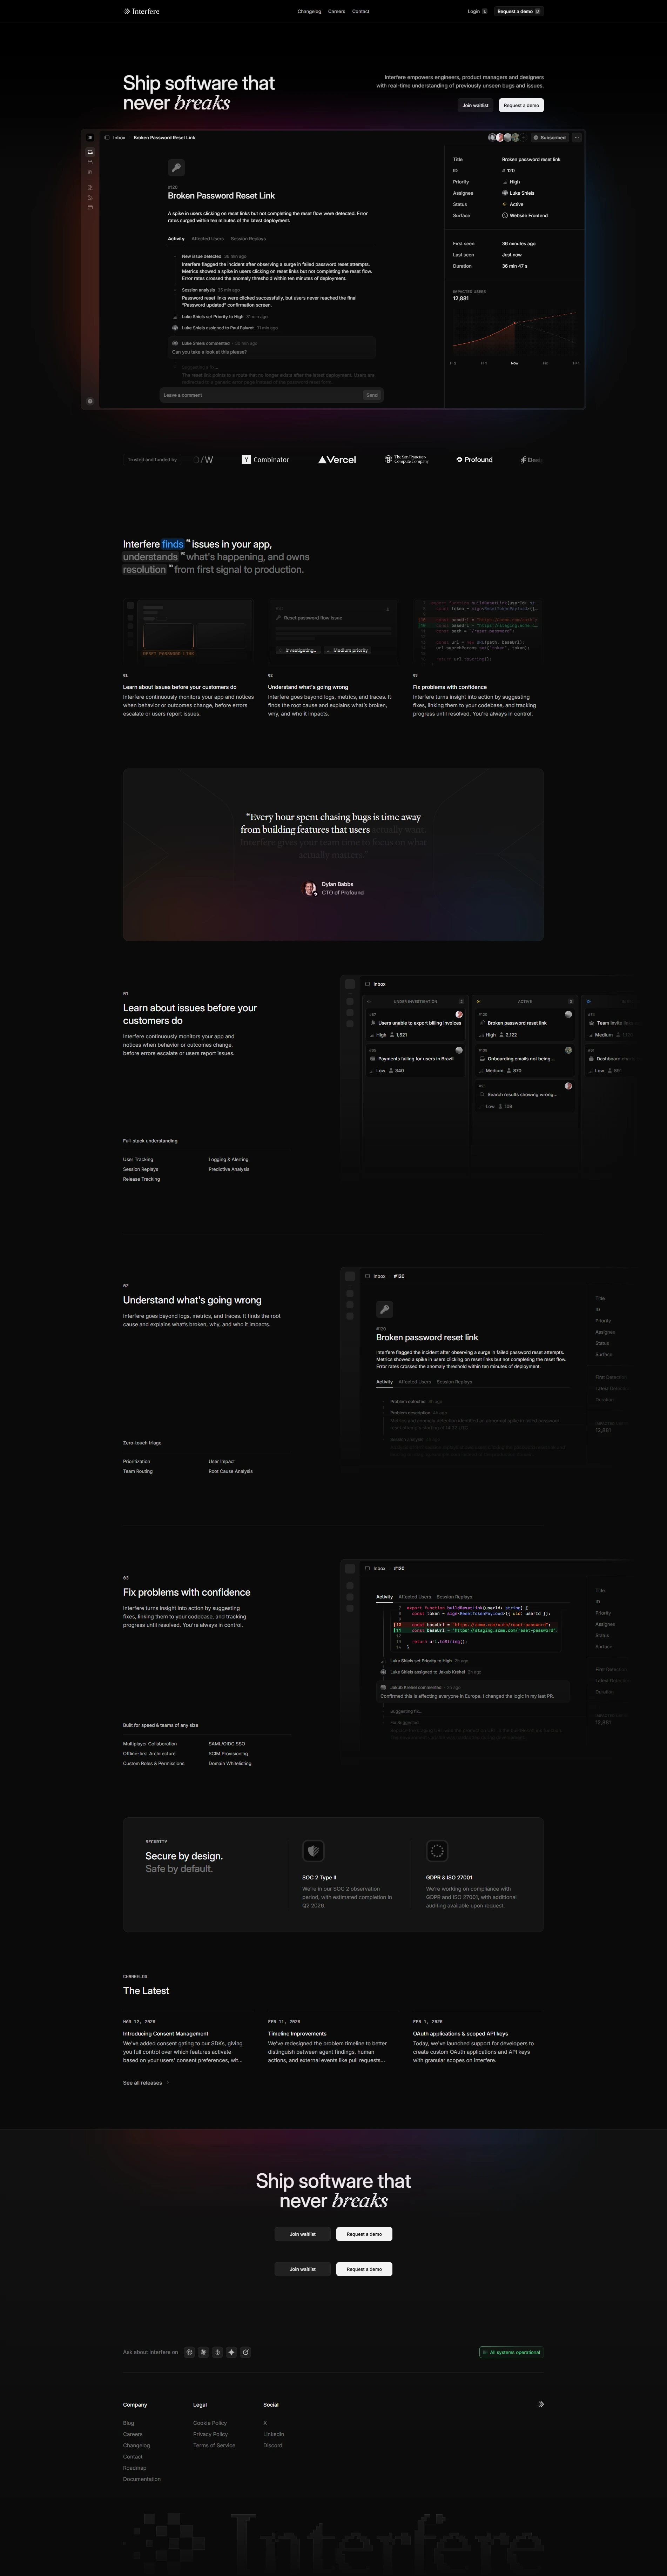The image size is (667, 2576).
Task: Click the key icon above Broken Password Reset Link
Action: (176, 168)
